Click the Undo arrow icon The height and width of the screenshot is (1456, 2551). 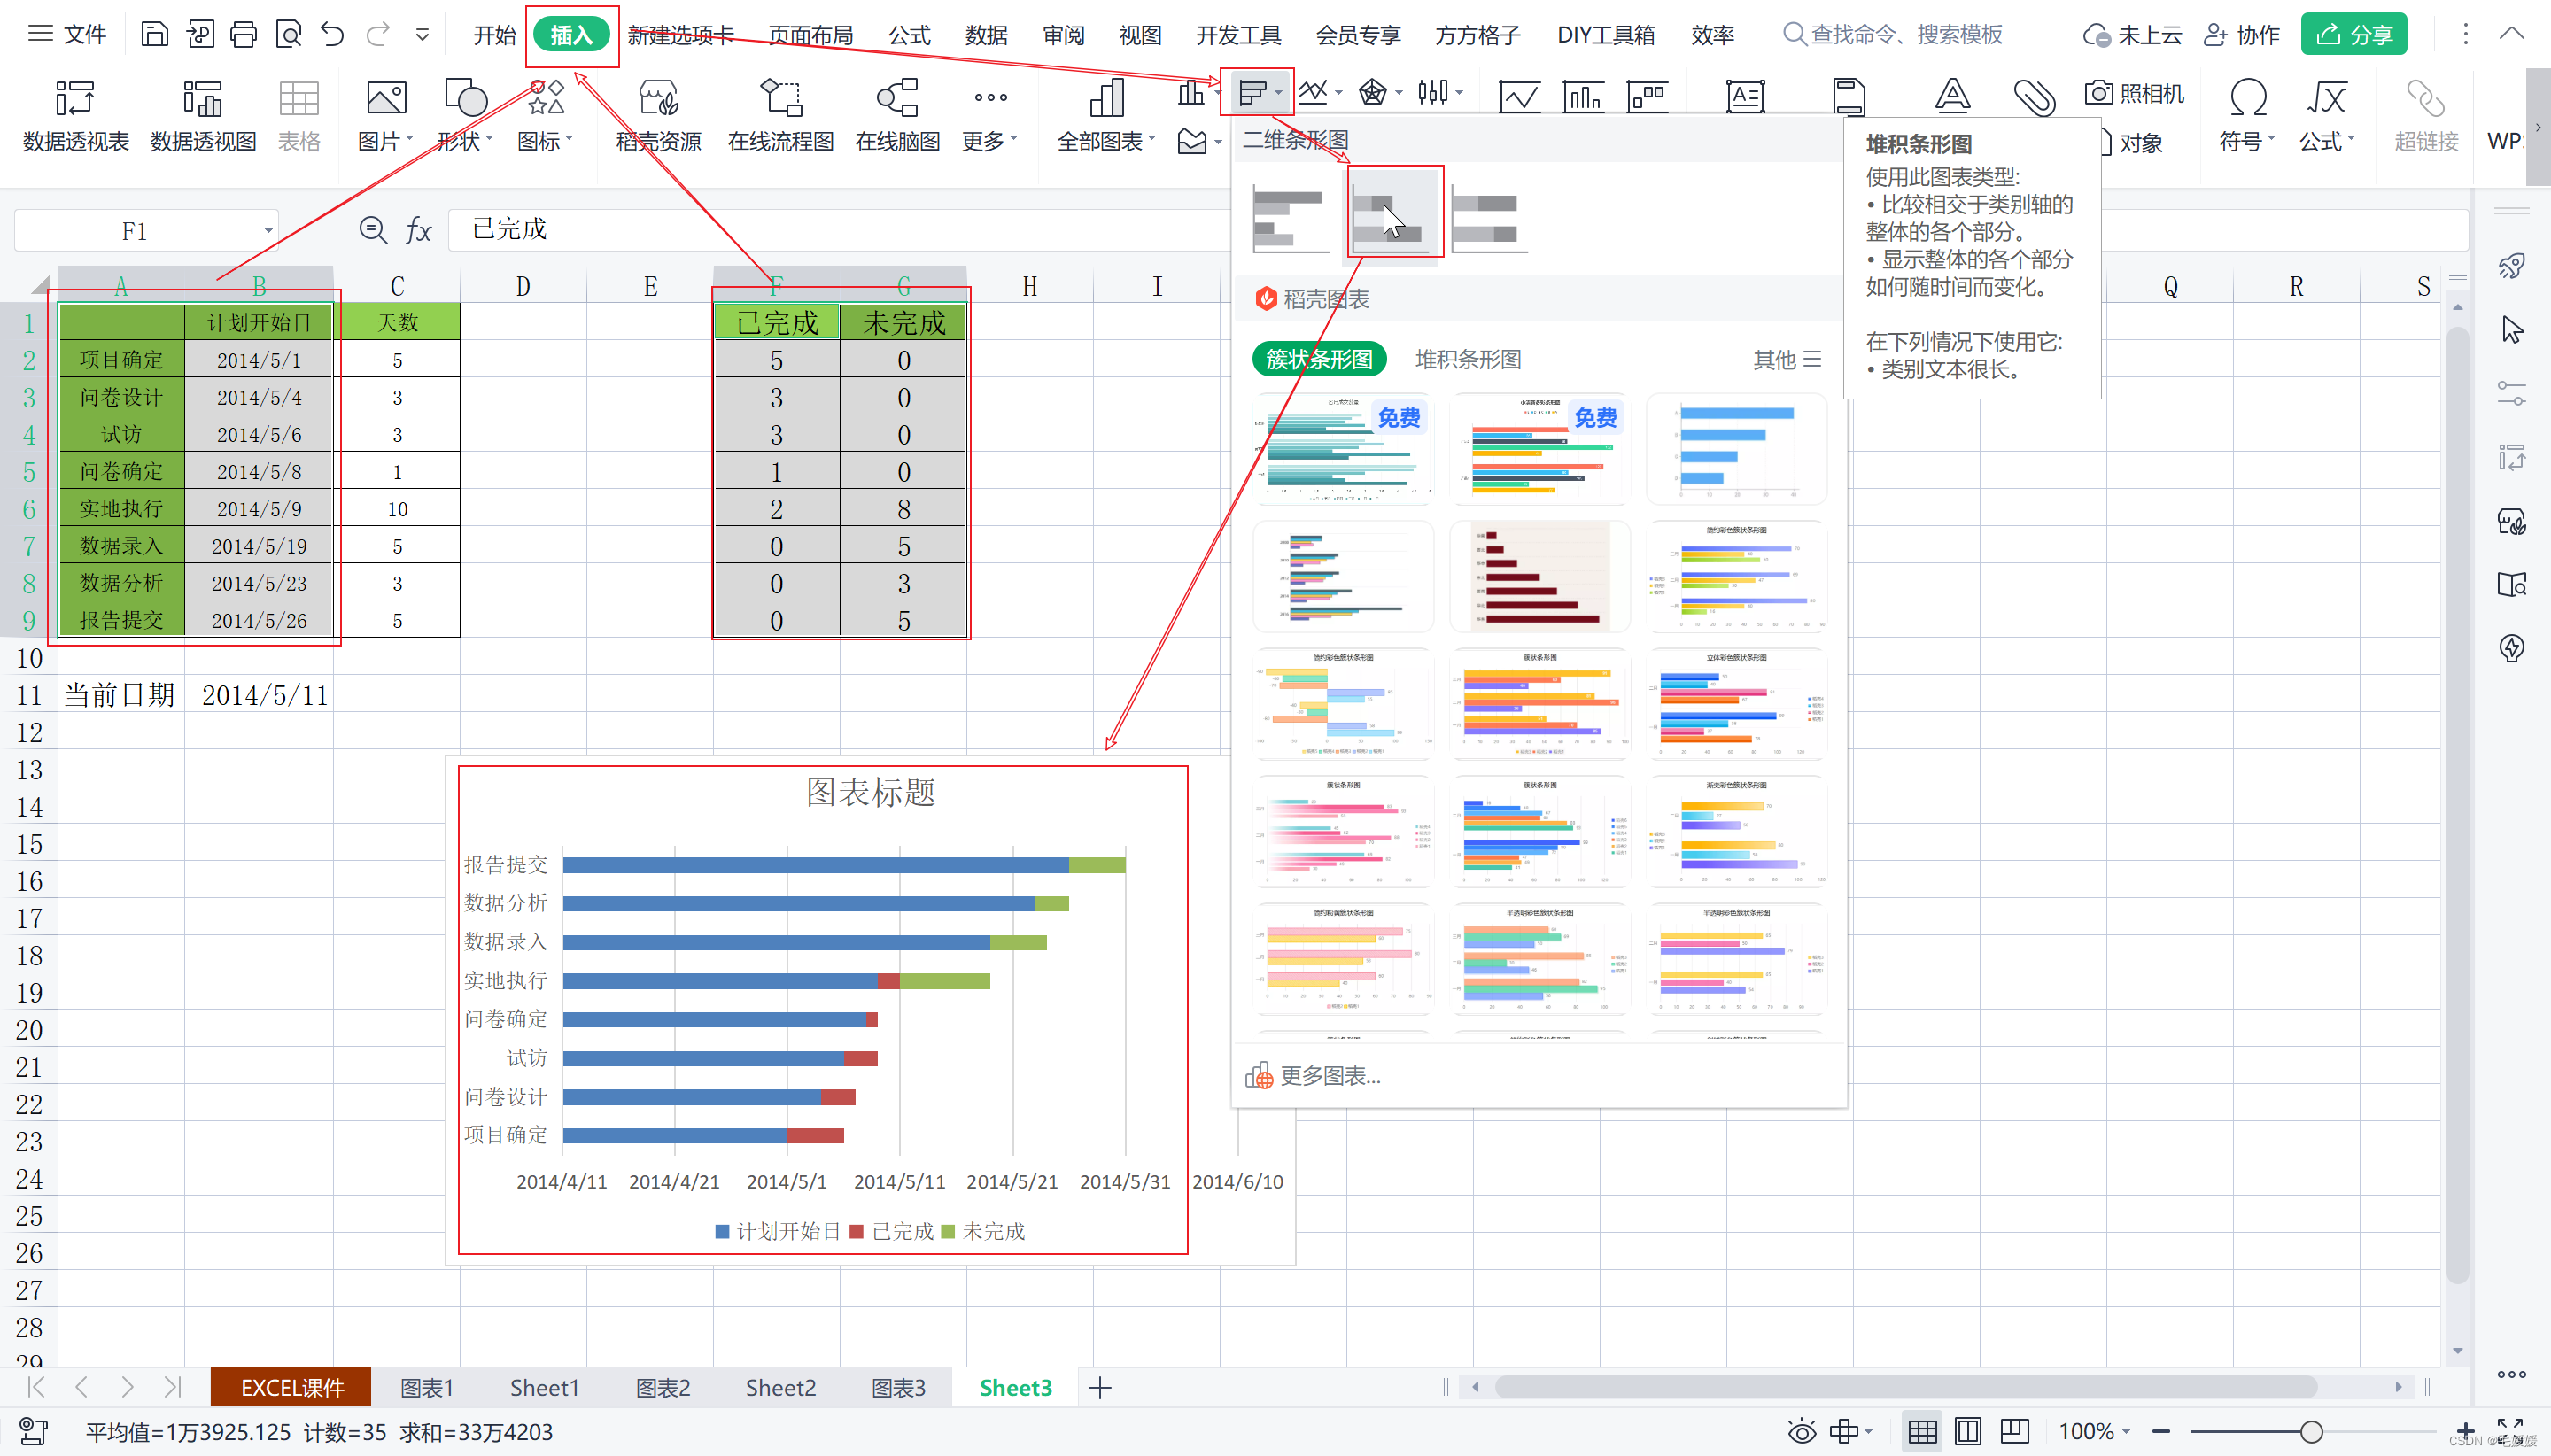332,35
